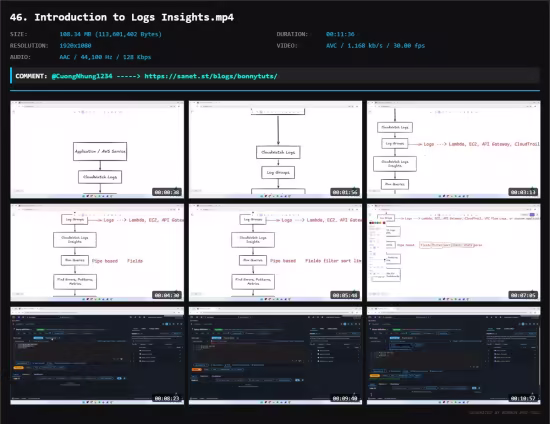The width and height of the screenshot is (550, 424).
Task: Click the audio value 'AAC / 44,100 Hz / 128 Kbps'
Action: pos(105,57)
